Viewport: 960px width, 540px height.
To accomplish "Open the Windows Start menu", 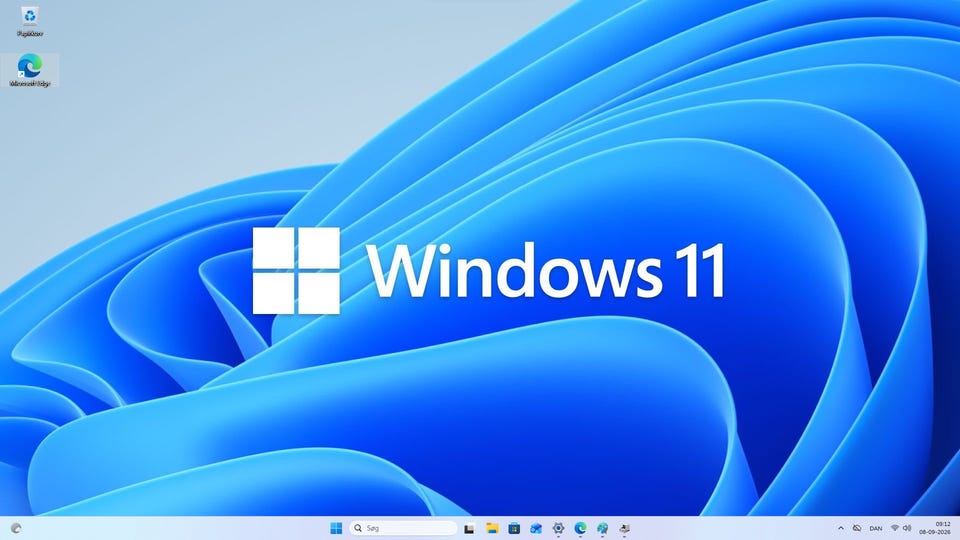I will pyautogui.click(x=336, y=528).
